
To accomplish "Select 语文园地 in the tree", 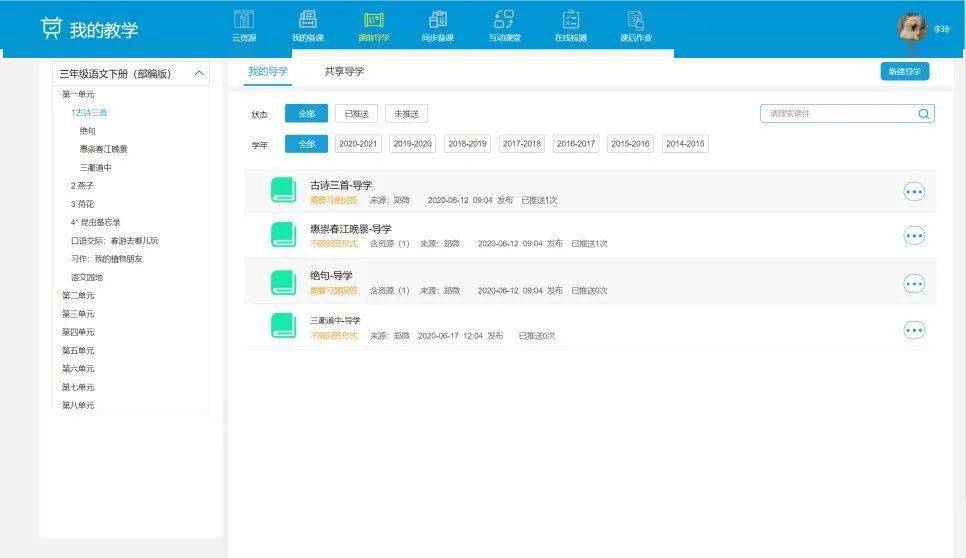I will tap(87, 277).
